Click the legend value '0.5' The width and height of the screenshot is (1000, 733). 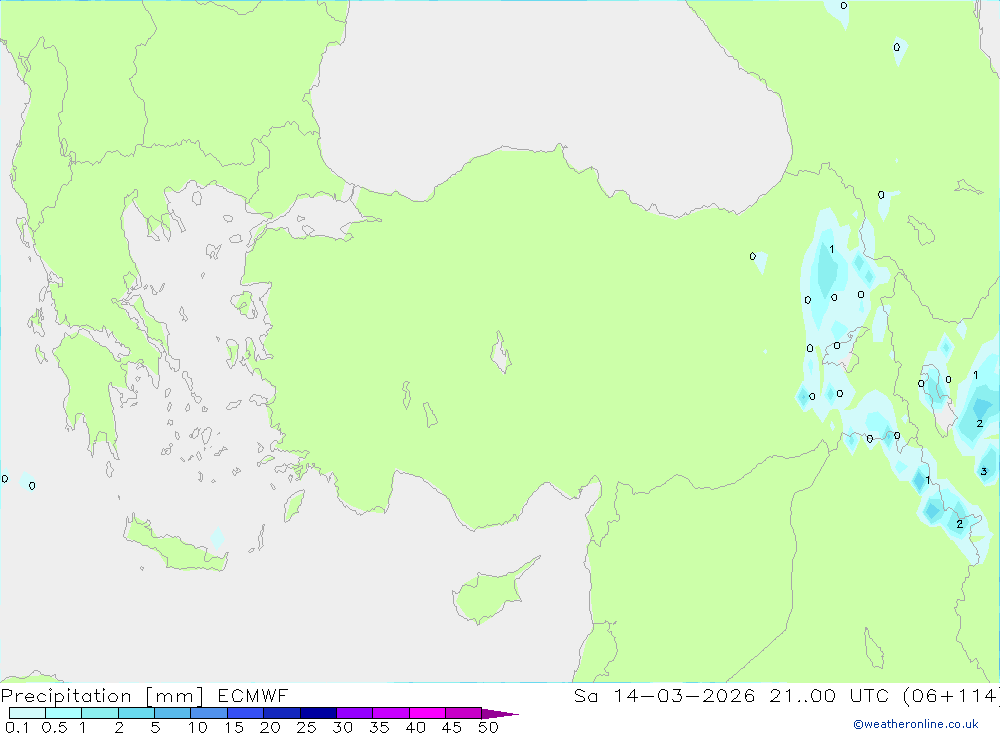[x=54, y=727]
